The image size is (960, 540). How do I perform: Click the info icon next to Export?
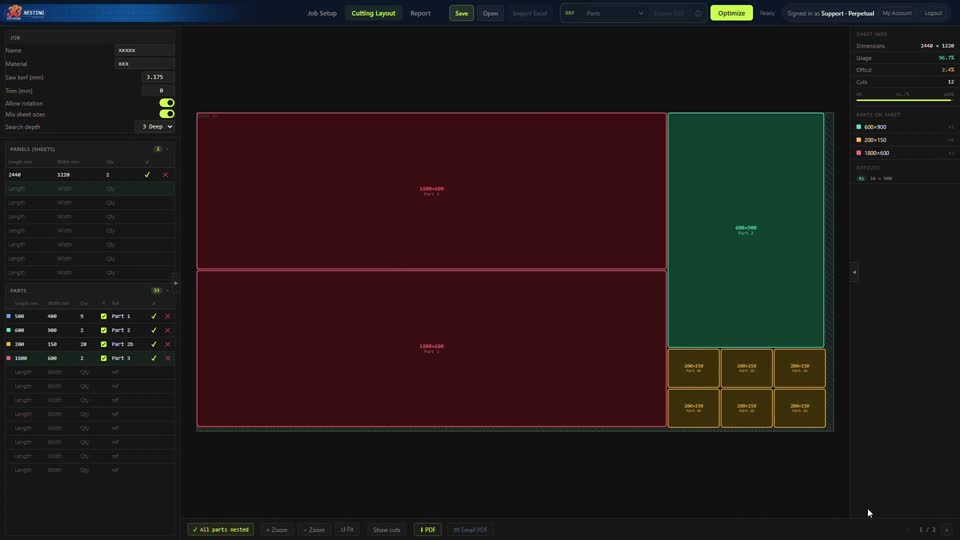click(698, 13)
